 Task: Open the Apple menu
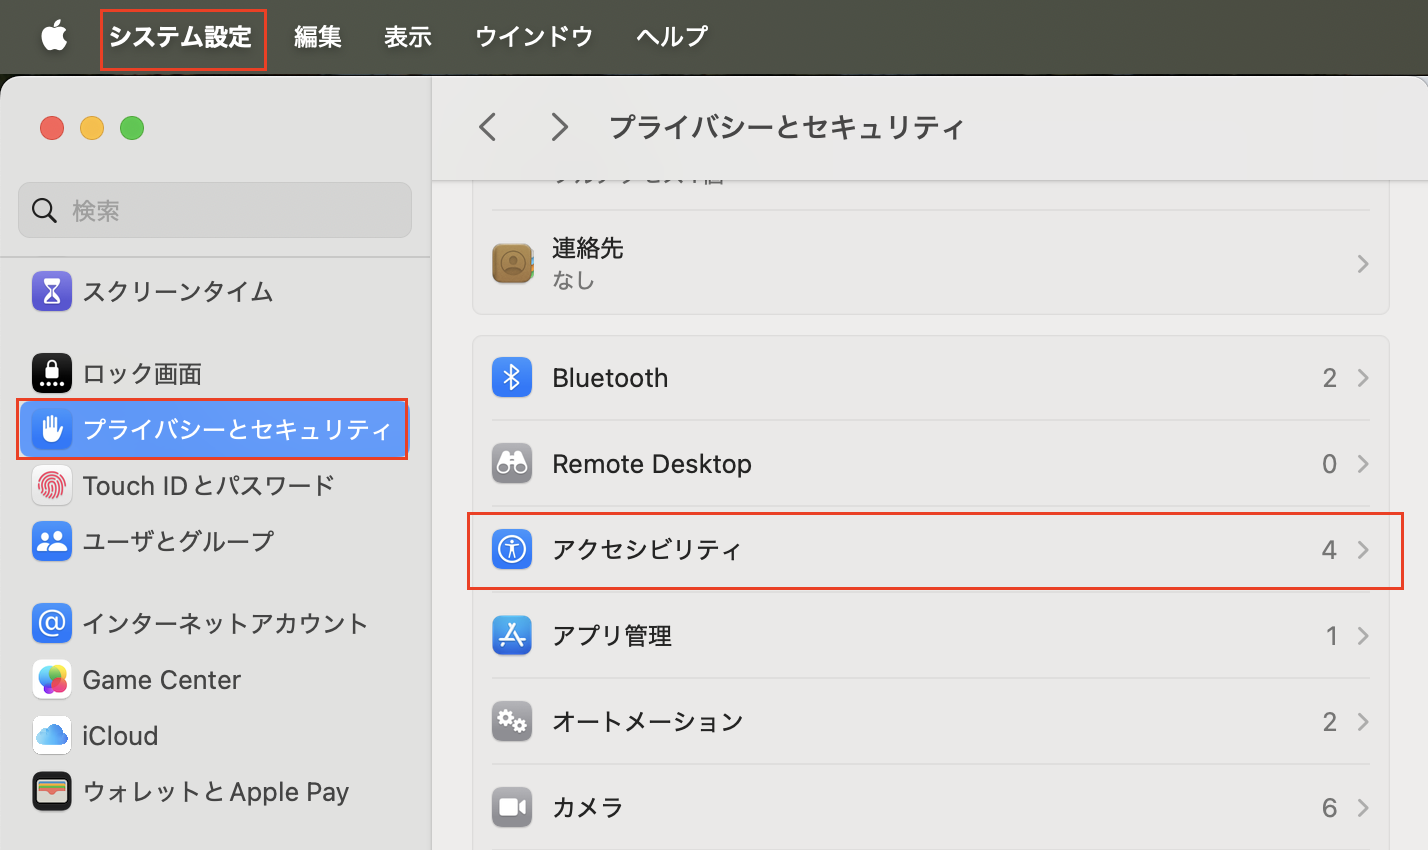click(54, 37)
